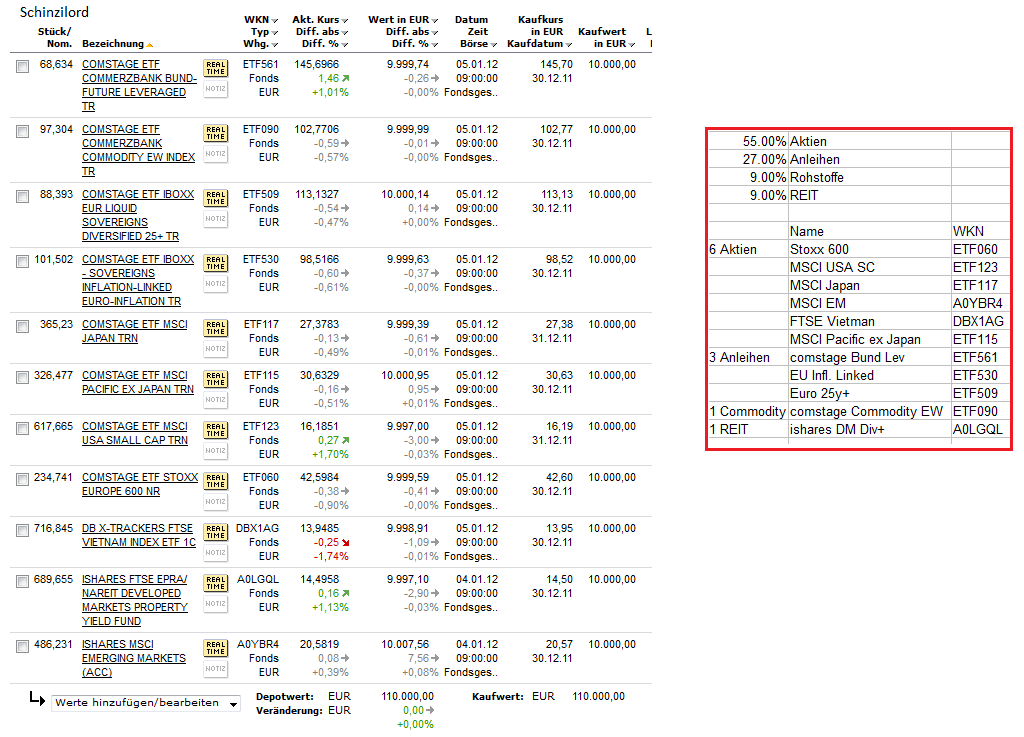Sort by Whg. column arrow
The image size is (1024, 737).
[275, 44]
